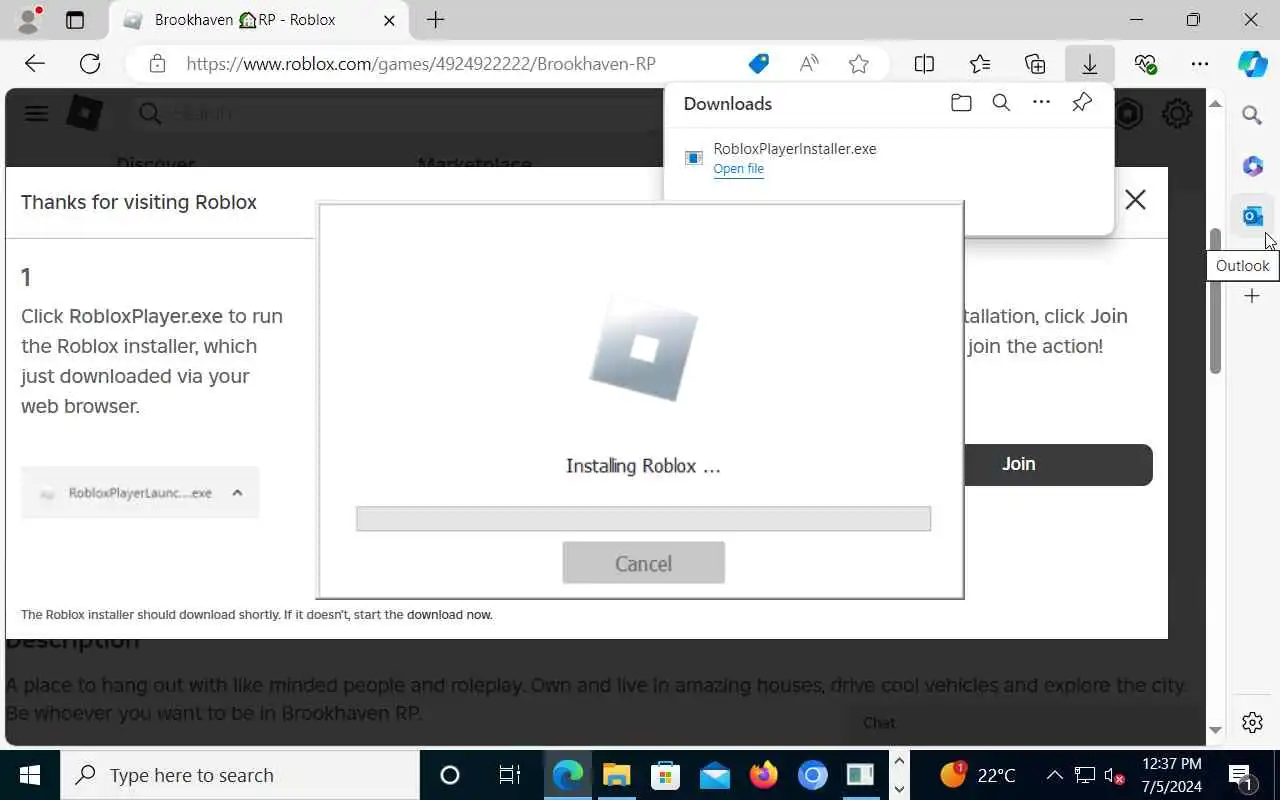Screen dimensions: 1280x800
Task: Open Microsoft 365 sidebar icon
Action: (1252, 165)
